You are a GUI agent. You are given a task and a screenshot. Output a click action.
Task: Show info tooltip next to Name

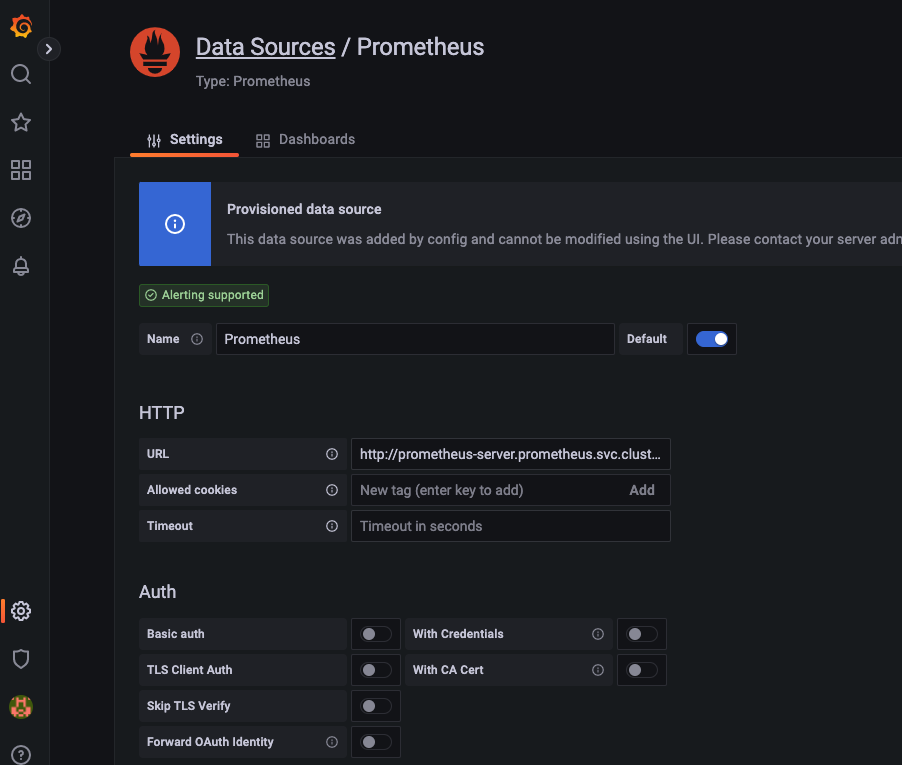(197, 339)
